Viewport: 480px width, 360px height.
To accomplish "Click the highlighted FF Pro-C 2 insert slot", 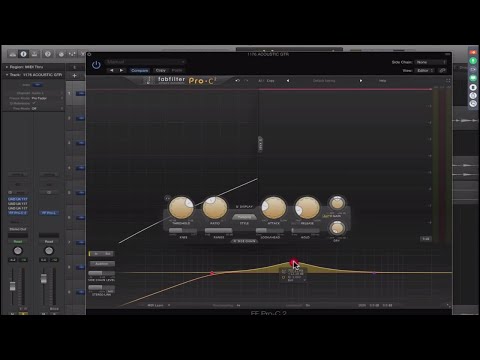I will pyautogui.click(x=18, y=213).
